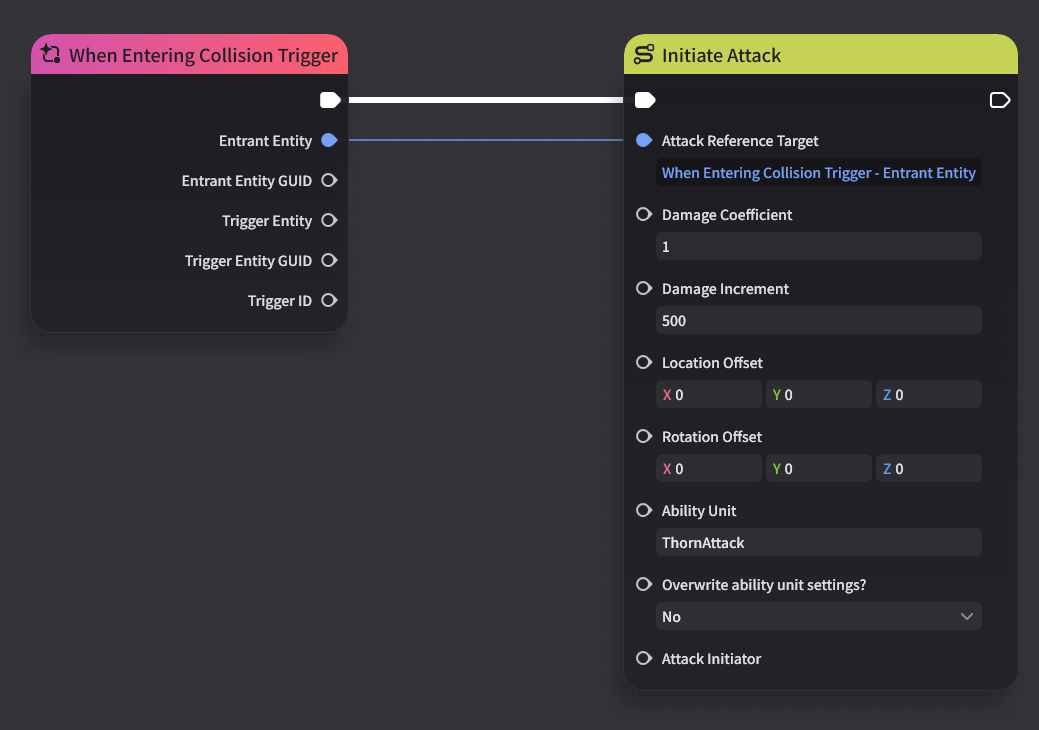Select the Initiate Attack node title
This screenshot has width=1039, height=730.
(721, 55)
